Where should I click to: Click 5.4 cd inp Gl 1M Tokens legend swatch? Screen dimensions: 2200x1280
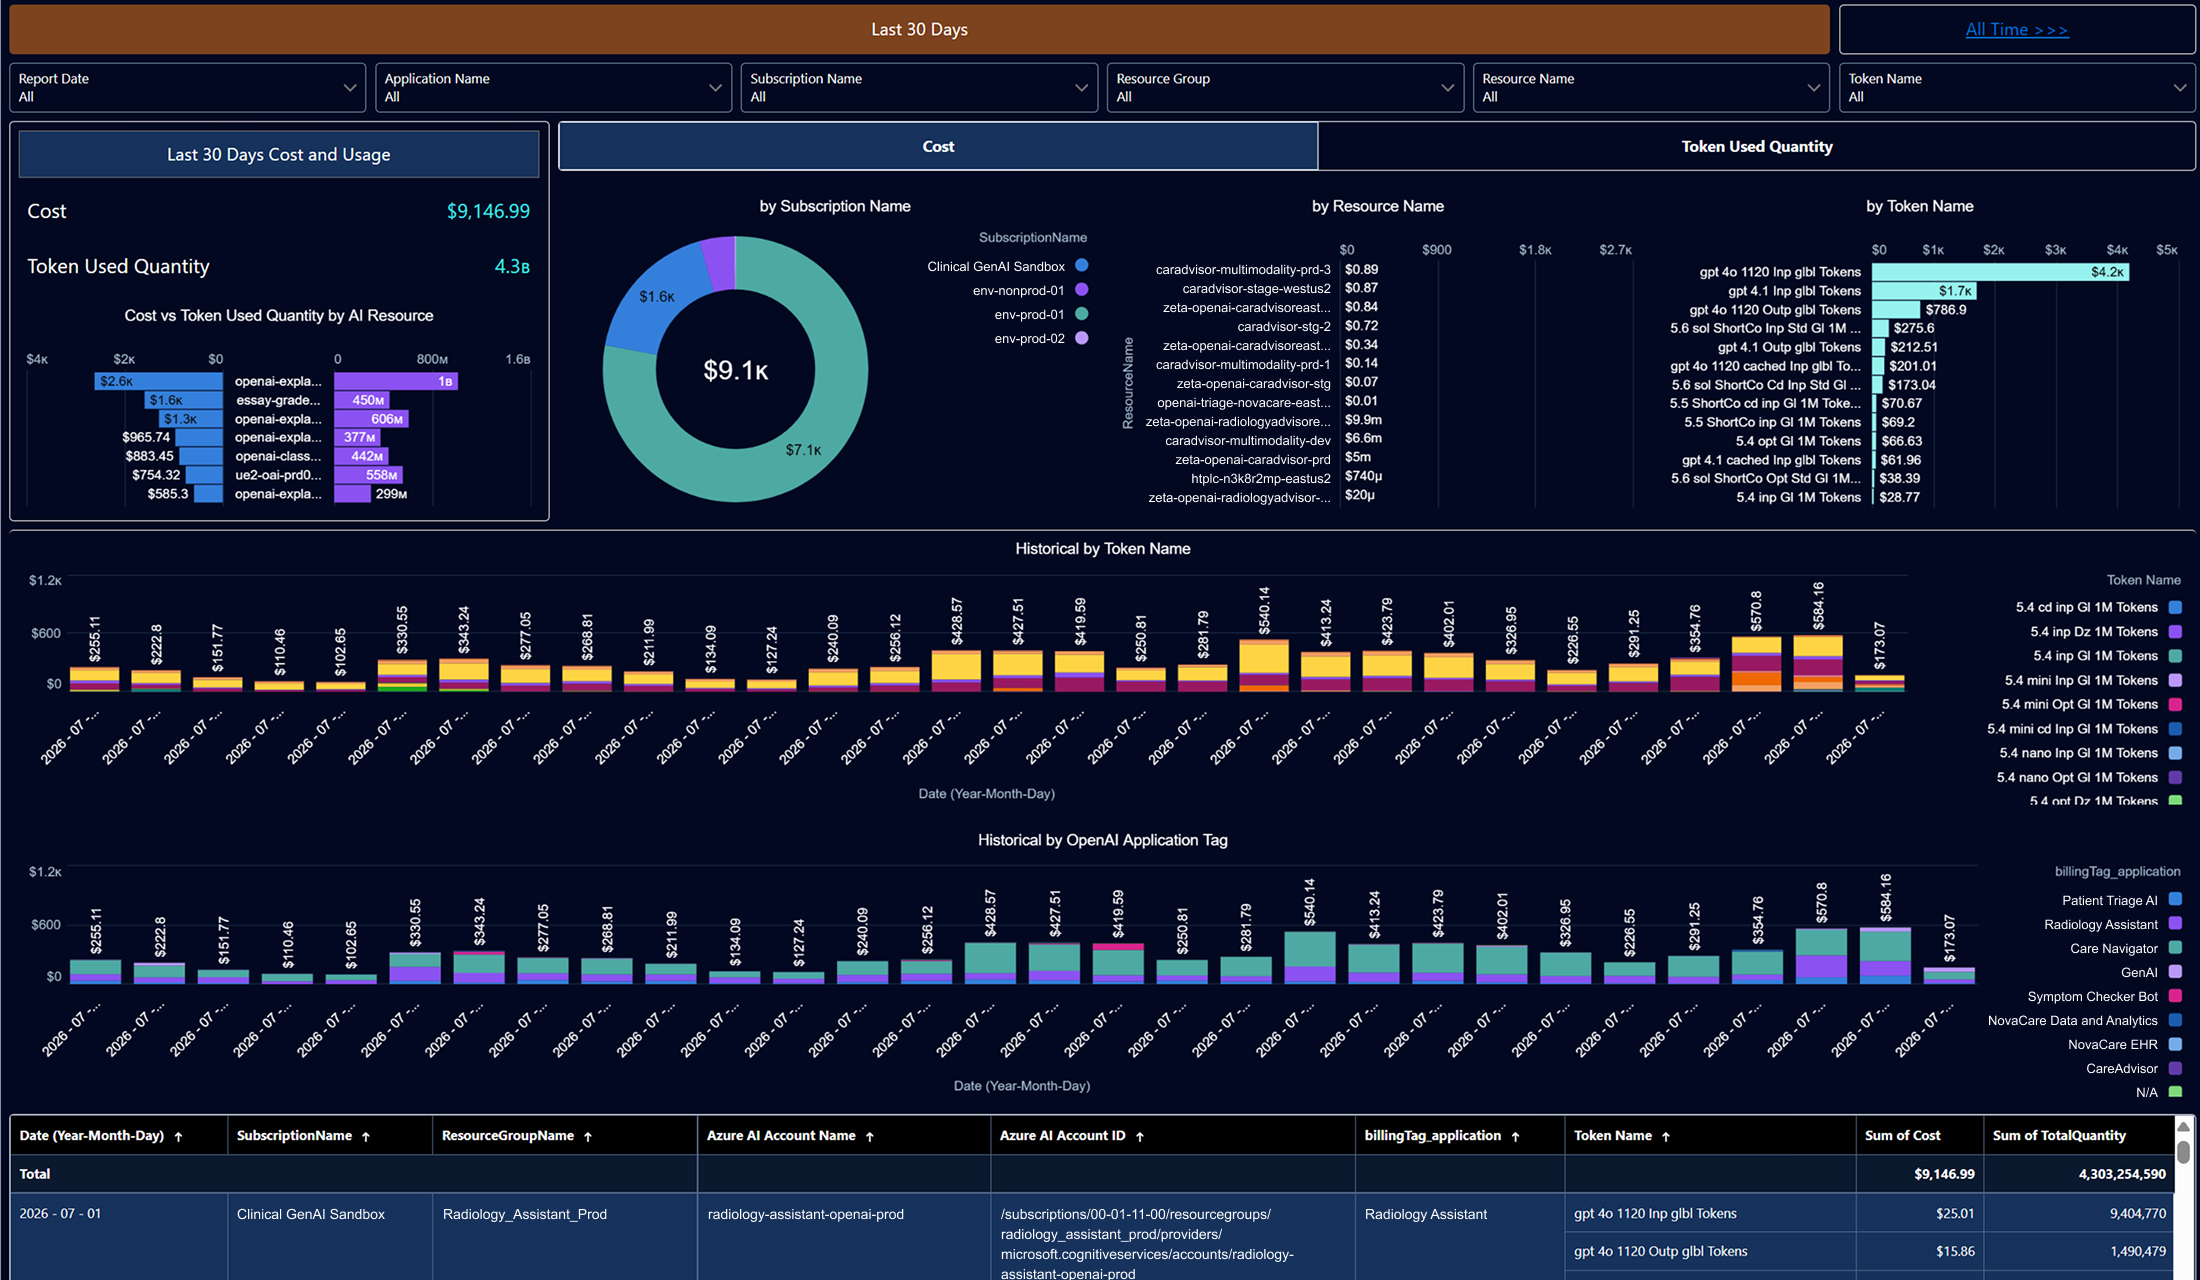2174,607
